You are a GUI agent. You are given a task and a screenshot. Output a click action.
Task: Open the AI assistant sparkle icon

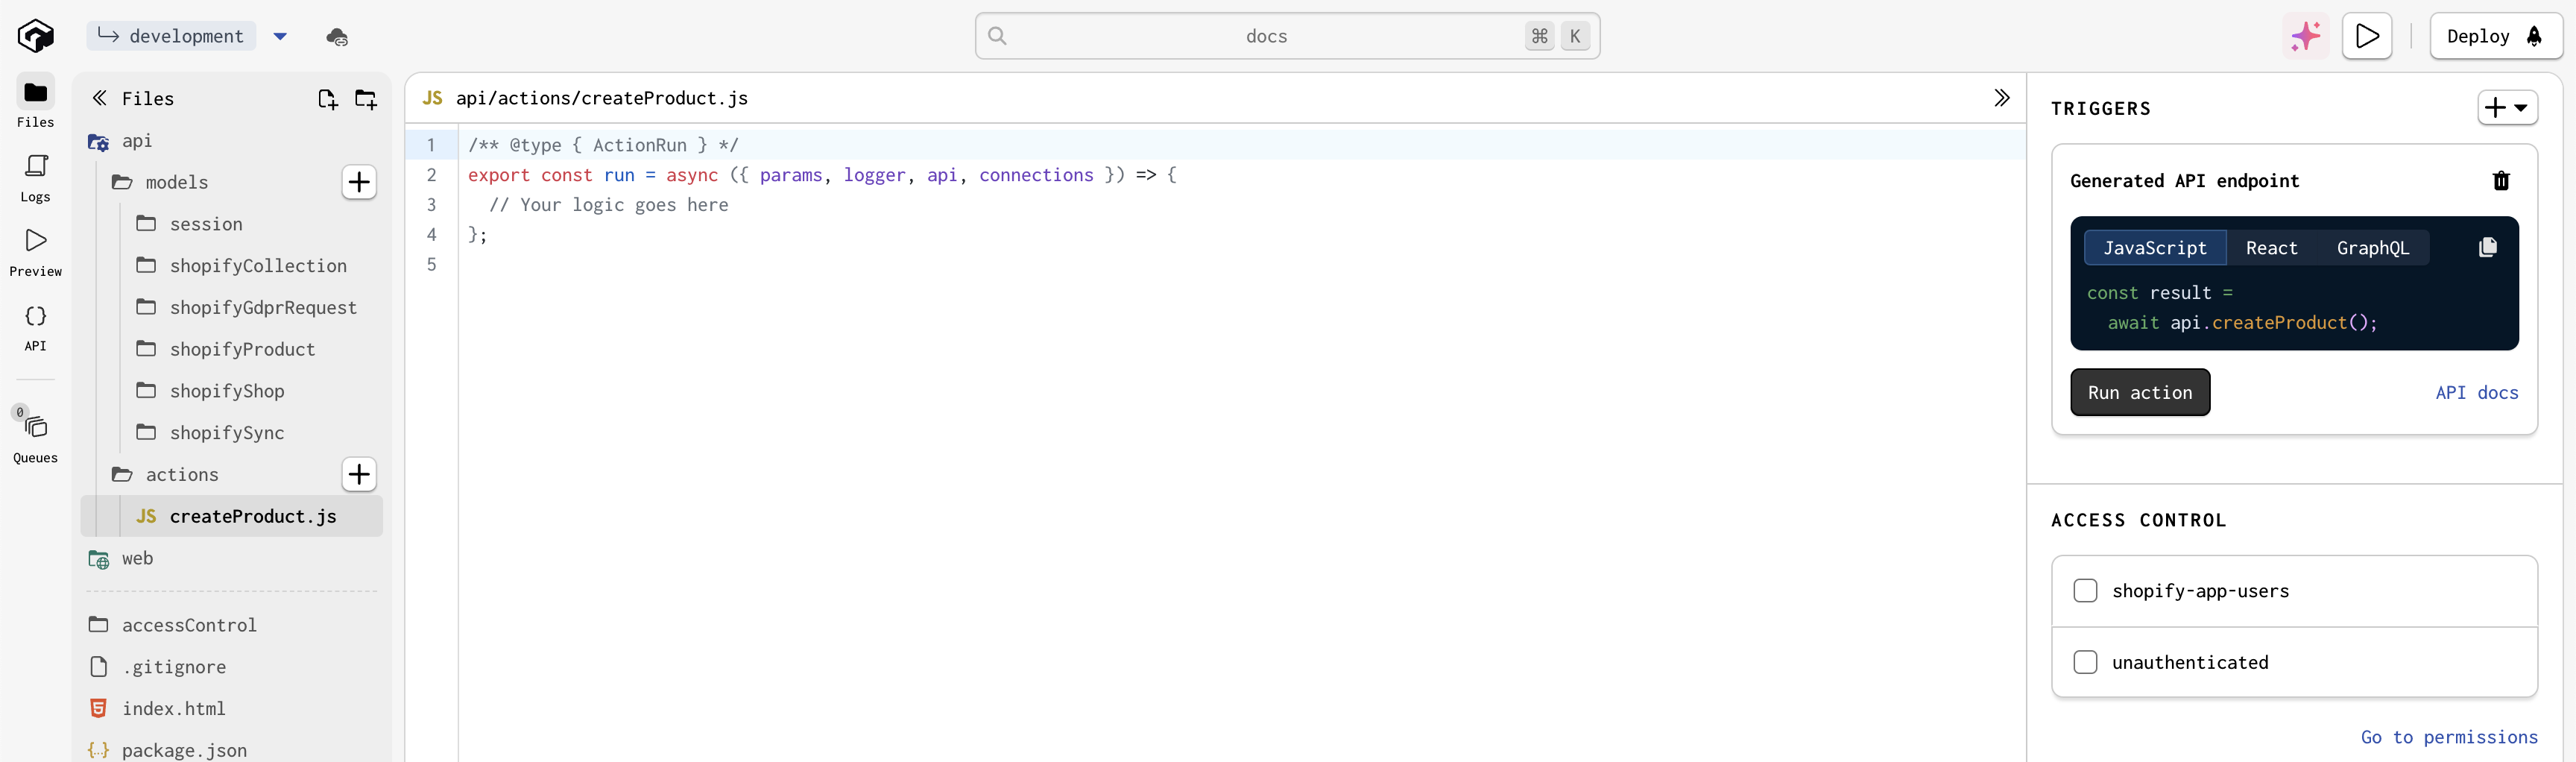[2306, 37]
